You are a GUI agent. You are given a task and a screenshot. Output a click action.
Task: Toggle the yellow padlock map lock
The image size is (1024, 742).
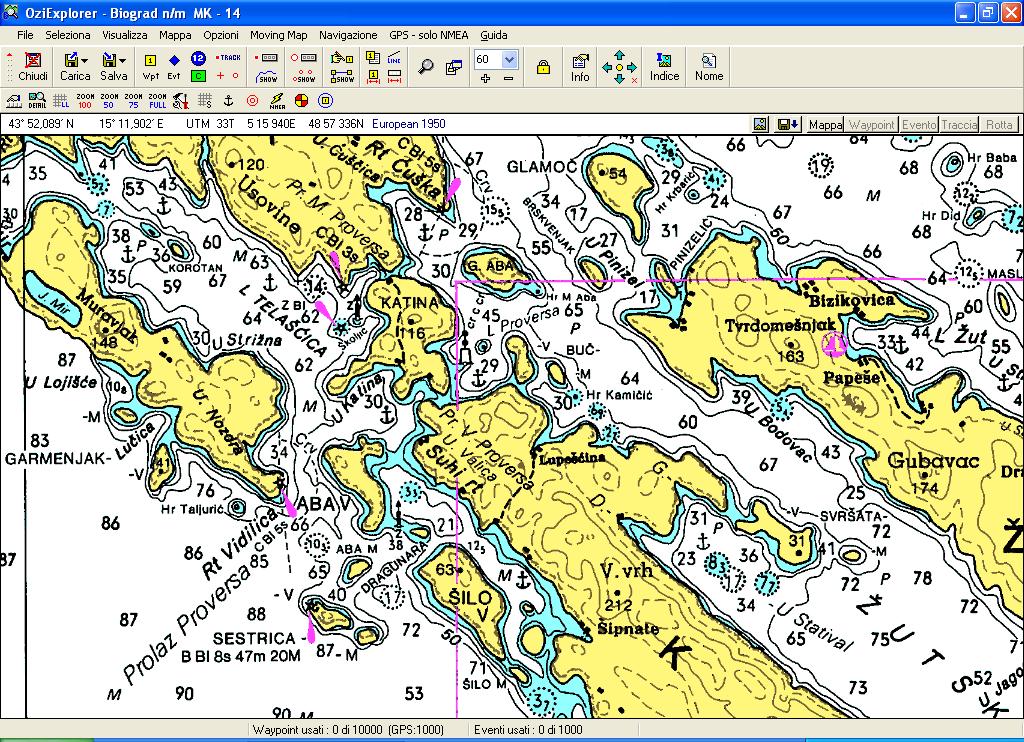[x=543, y=67]
